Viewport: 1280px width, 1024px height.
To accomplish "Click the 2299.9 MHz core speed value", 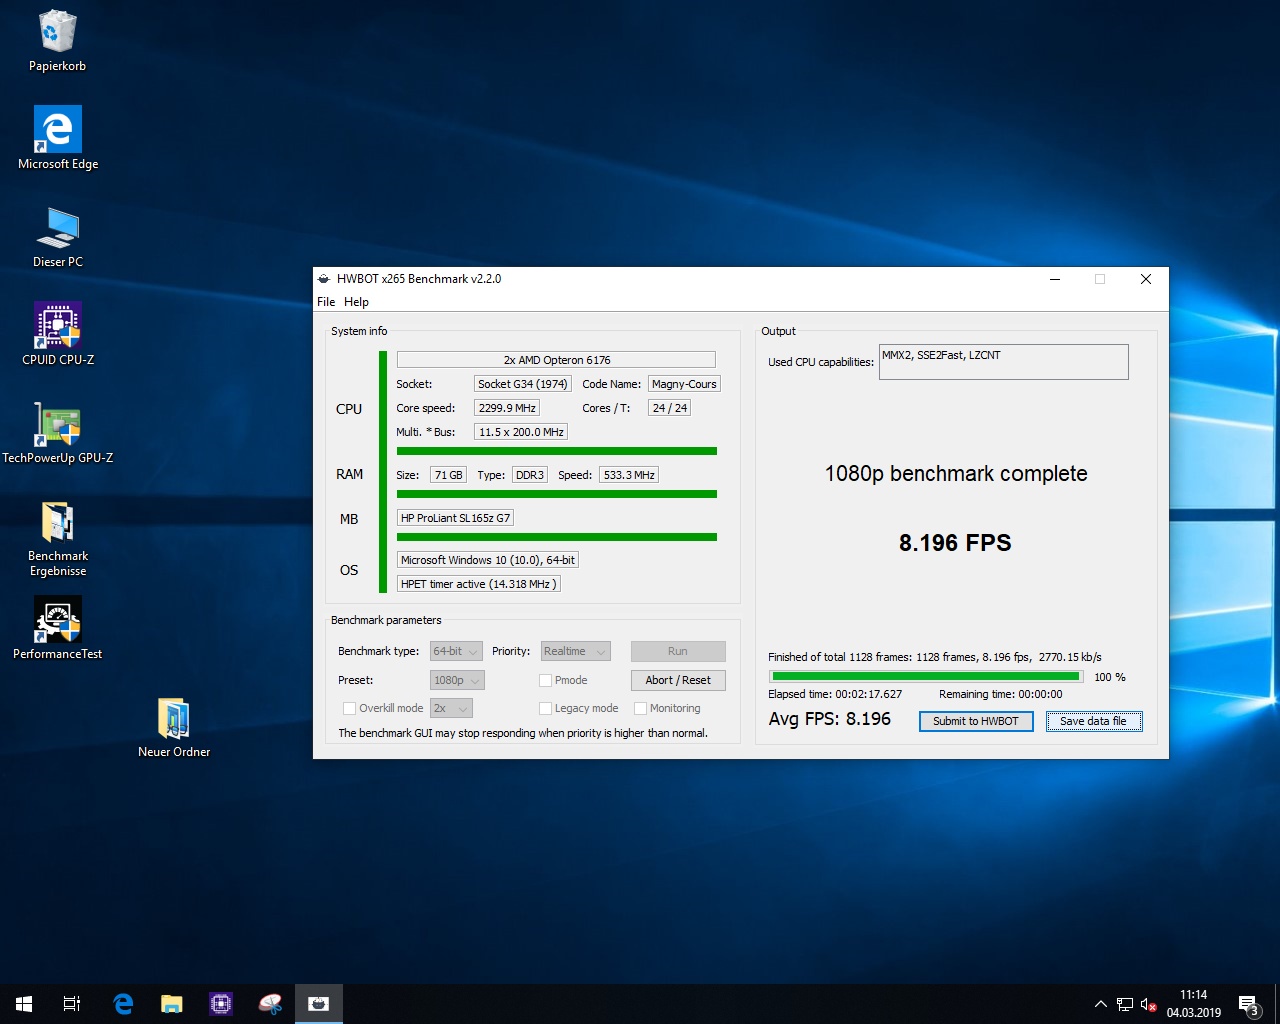I will 507,408.
